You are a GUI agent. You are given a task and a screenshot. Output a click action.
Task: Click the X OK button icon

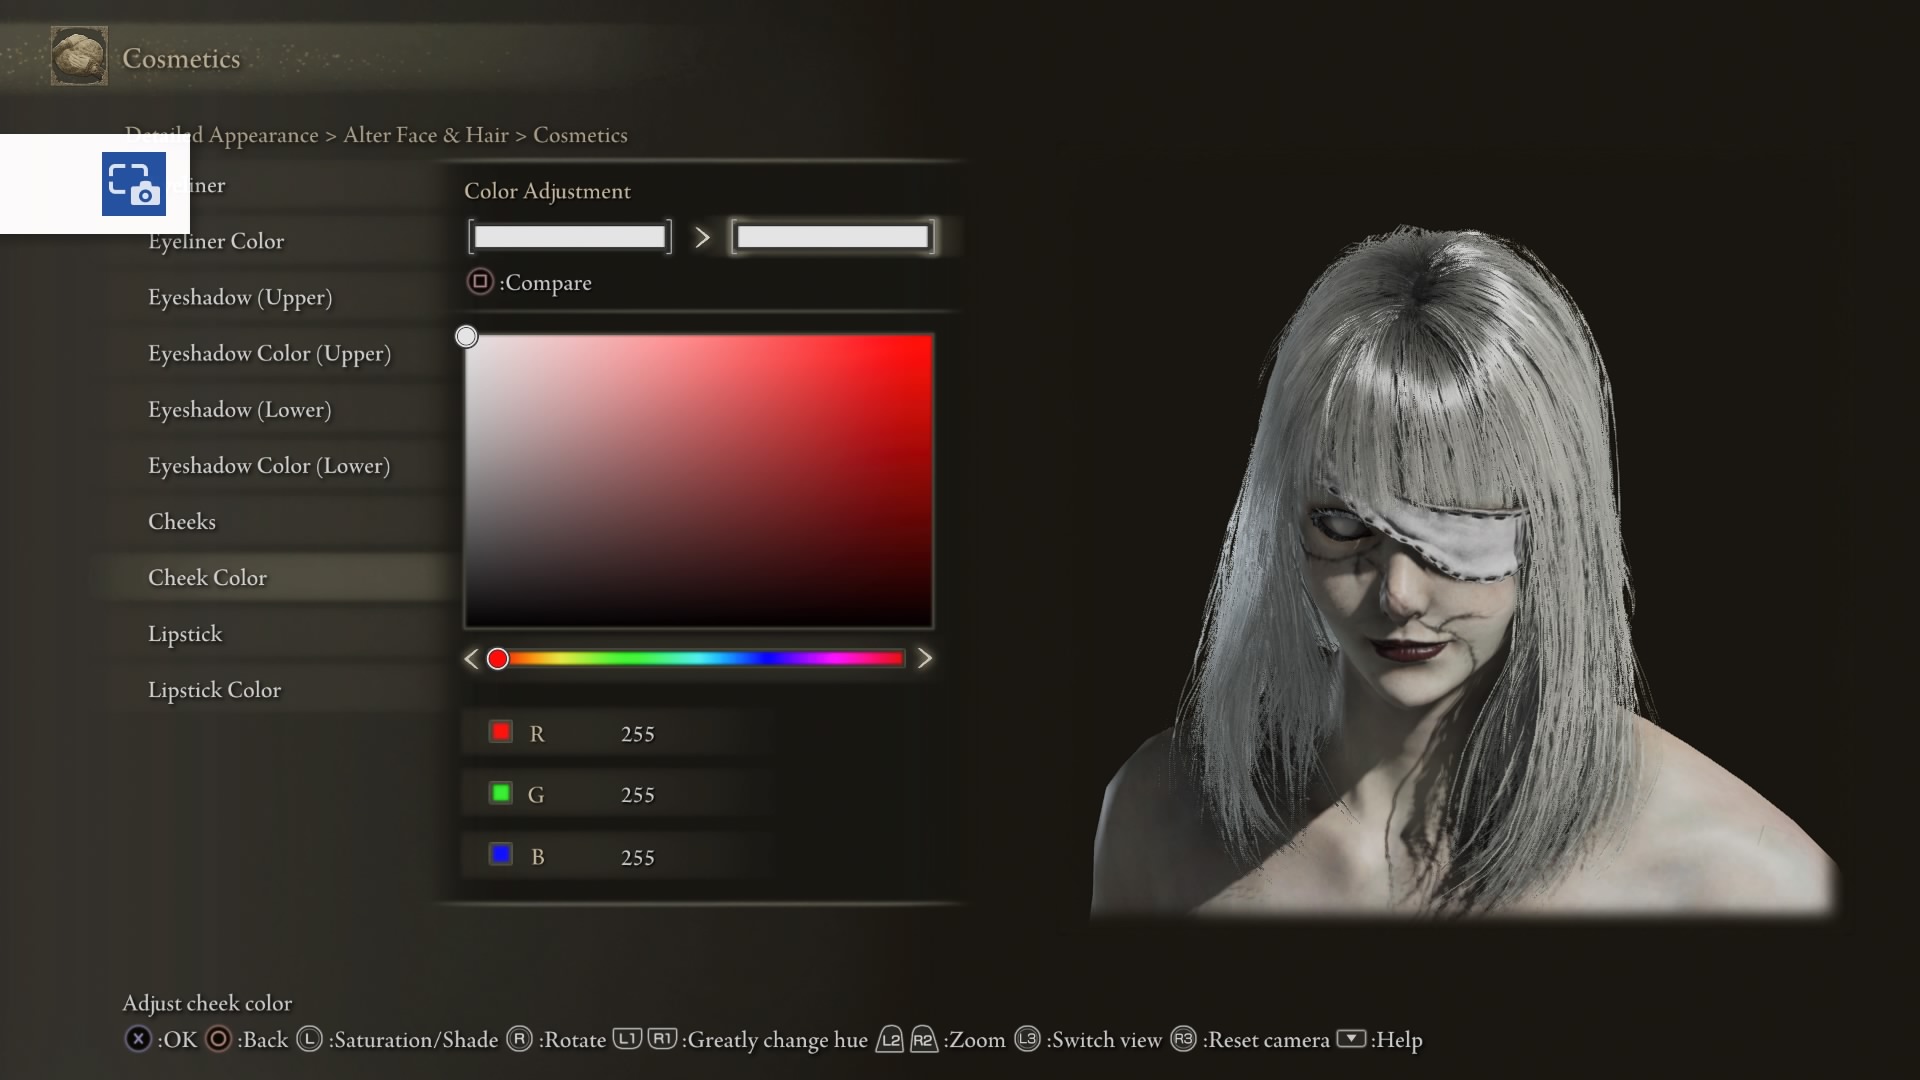pos(138,1039)
